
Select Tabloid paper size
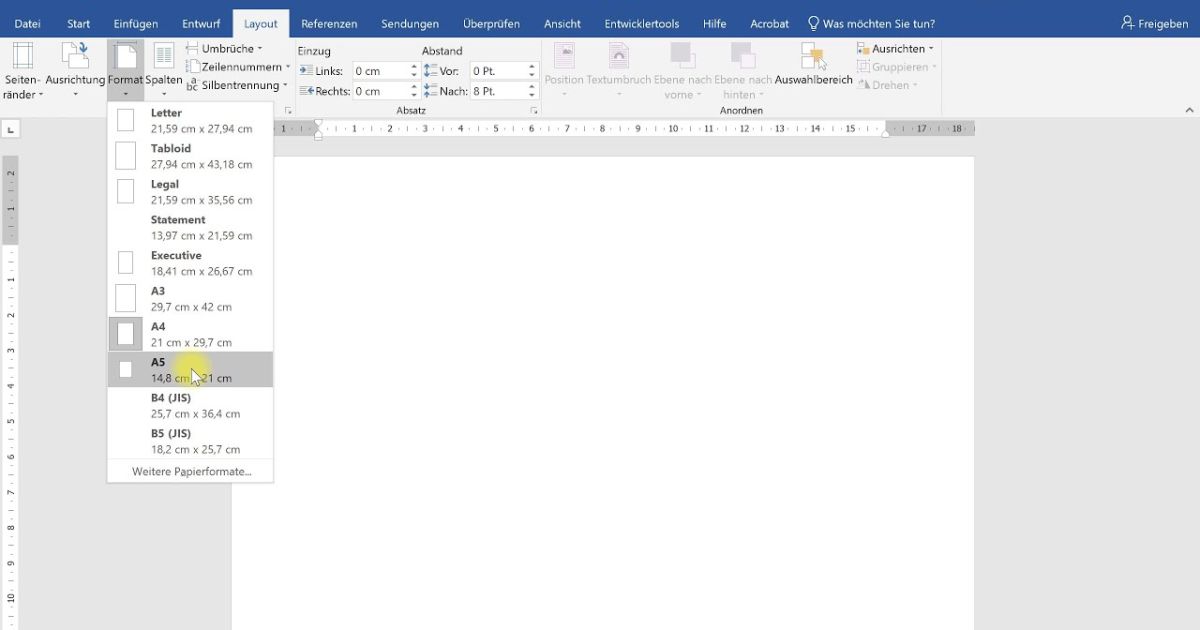point(190,156)
